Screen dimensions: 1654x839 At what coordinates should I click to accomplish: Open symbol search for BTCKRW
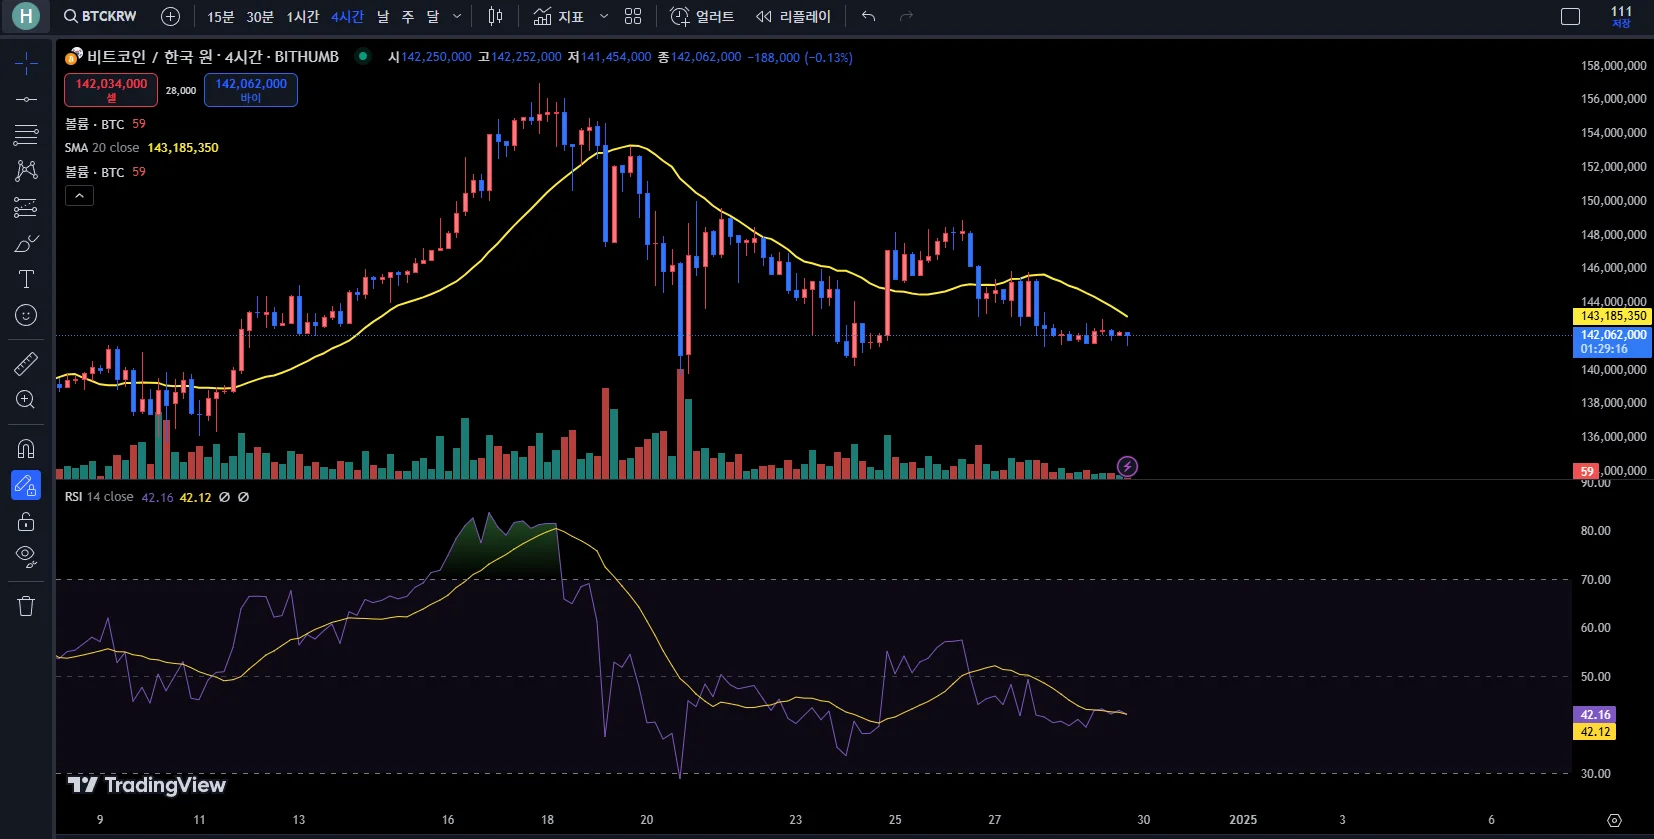point(100,16)
